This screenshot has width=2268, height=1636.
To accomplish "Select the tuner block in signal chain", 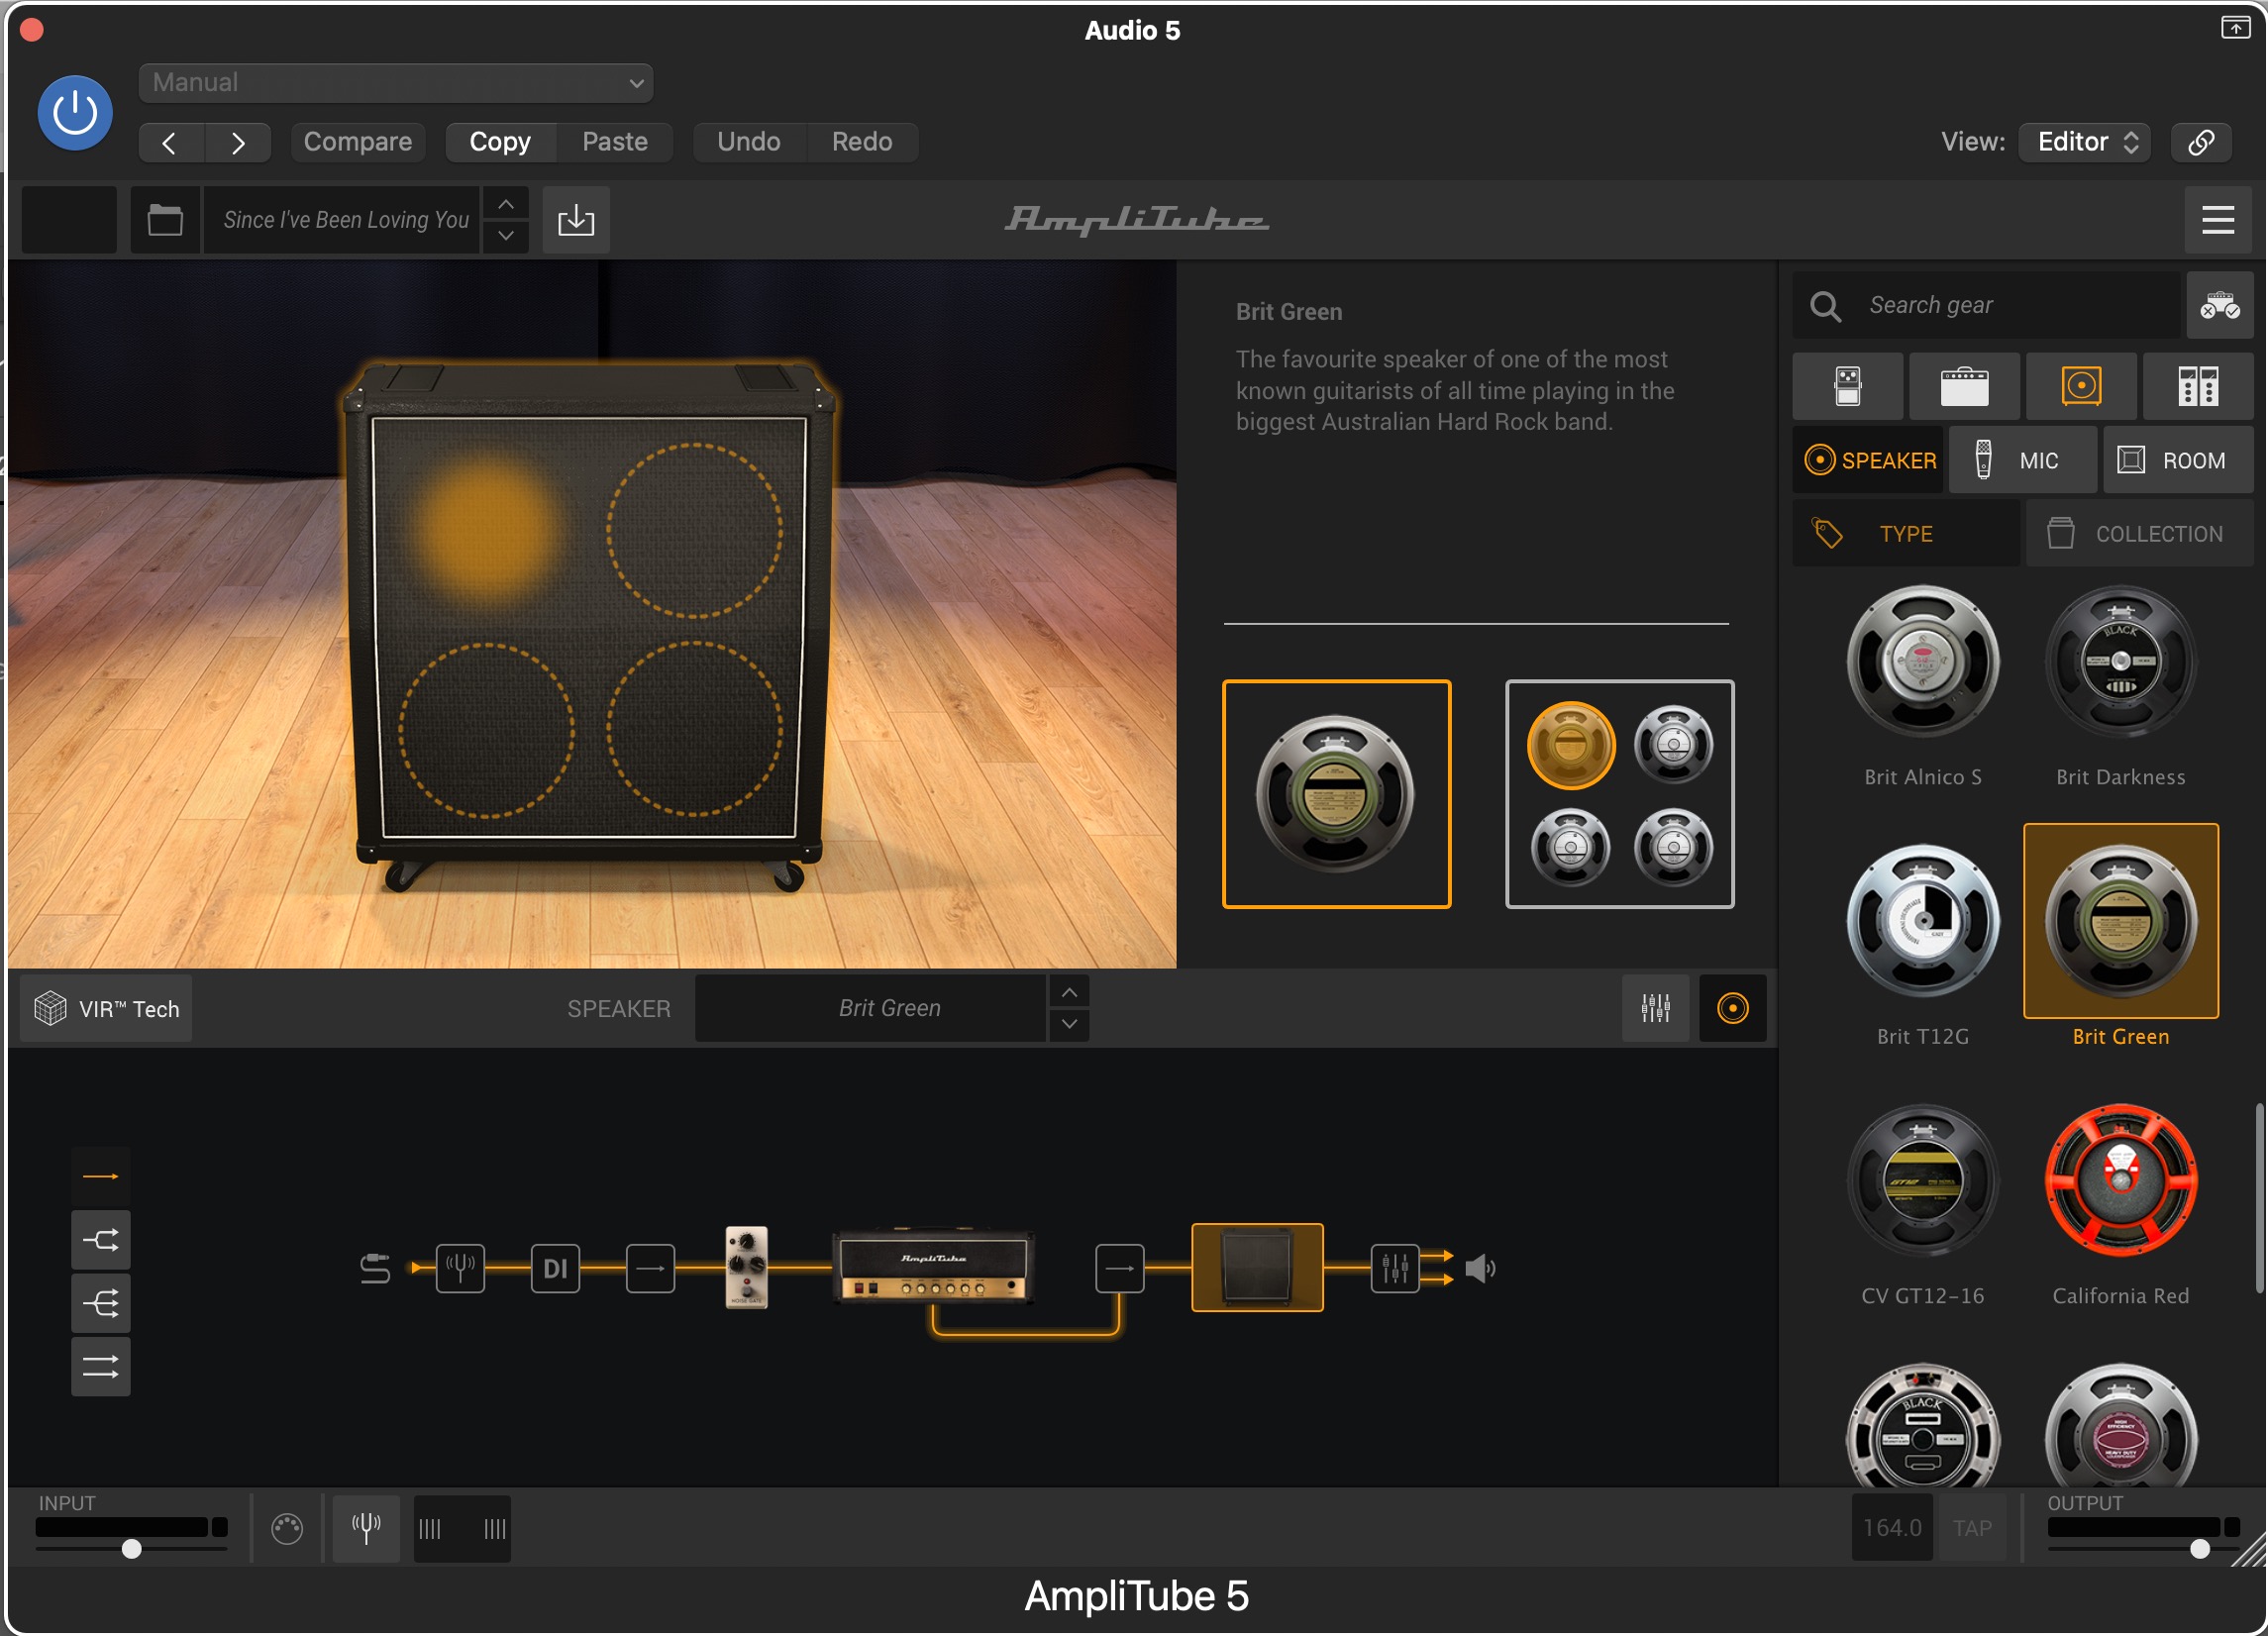I will point(461,1270).
